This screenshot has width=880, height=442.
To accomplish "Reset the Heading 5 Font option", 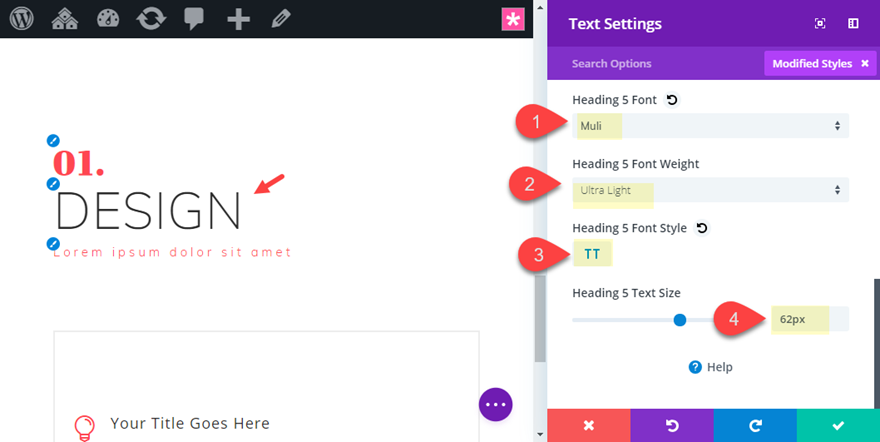I will click(x=672, y=100).
